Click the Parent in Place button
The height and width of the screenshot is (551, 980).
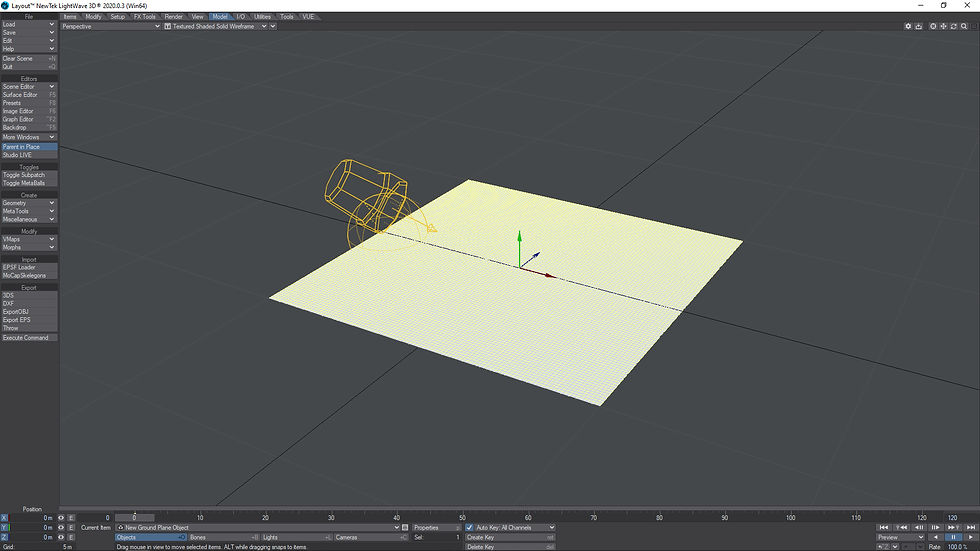pos(29,147)
